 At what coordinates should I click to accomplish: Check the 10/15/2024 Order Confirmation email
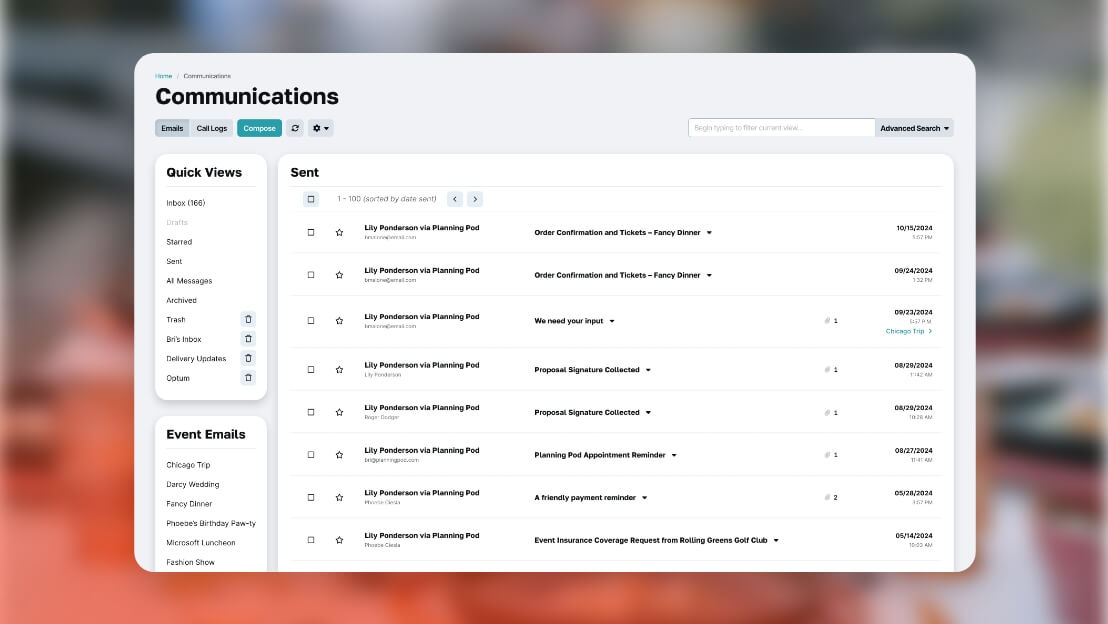click(311, 232)
